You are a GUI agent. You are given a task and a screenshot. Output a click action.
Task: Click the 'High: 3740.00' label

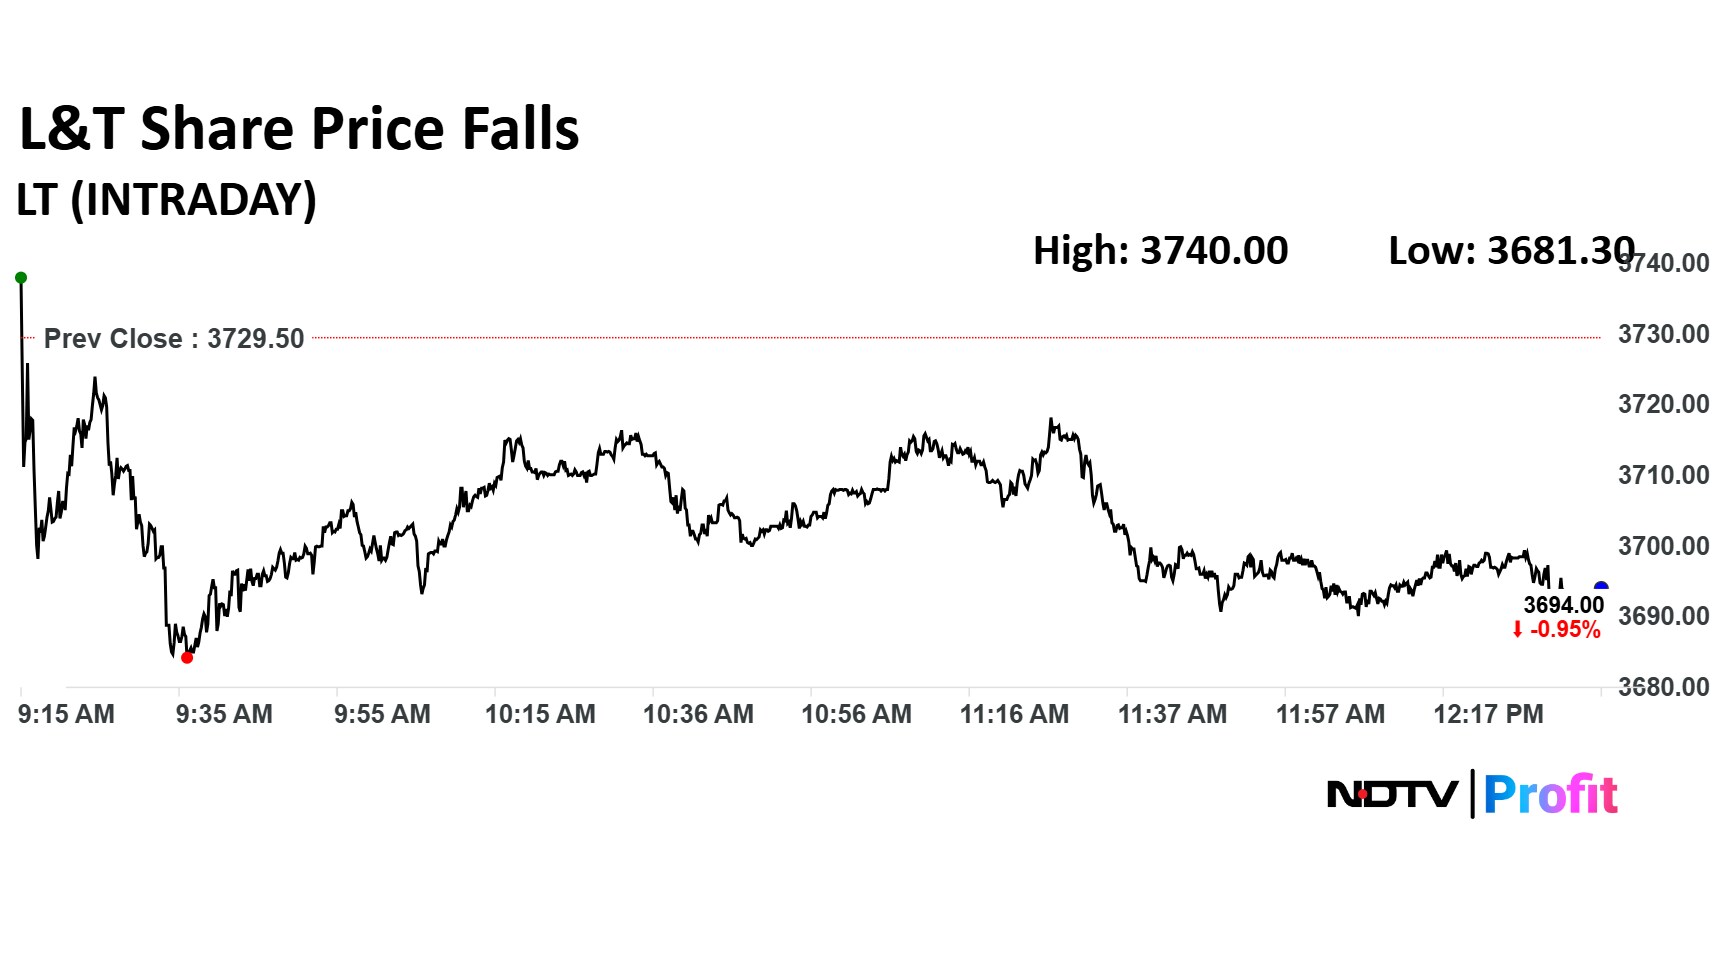click(1160, 250)
